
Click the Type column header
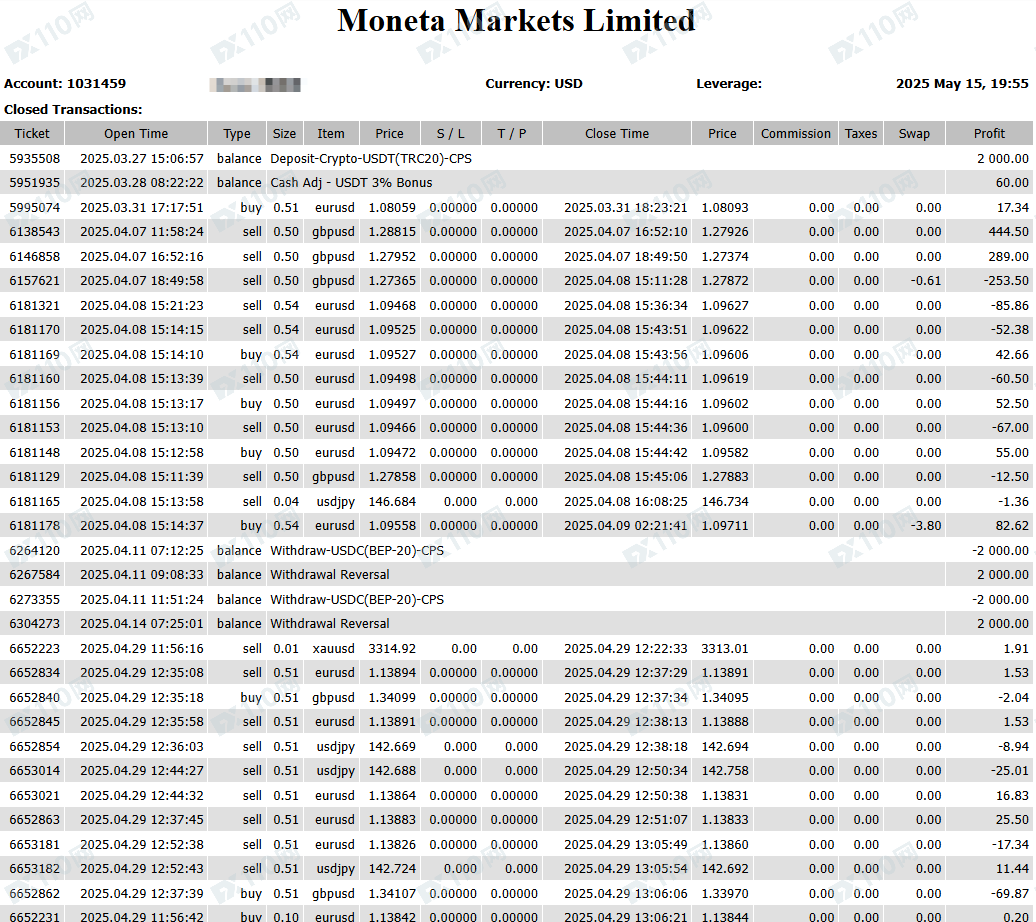237,134
